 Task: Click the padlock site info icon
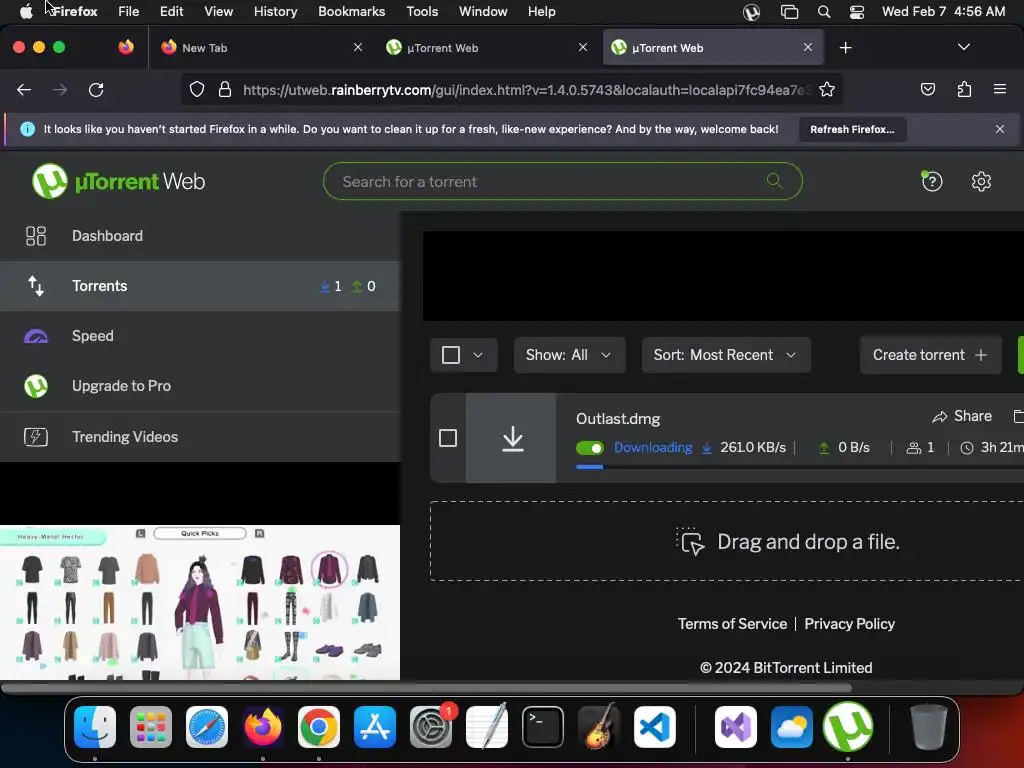225,89
